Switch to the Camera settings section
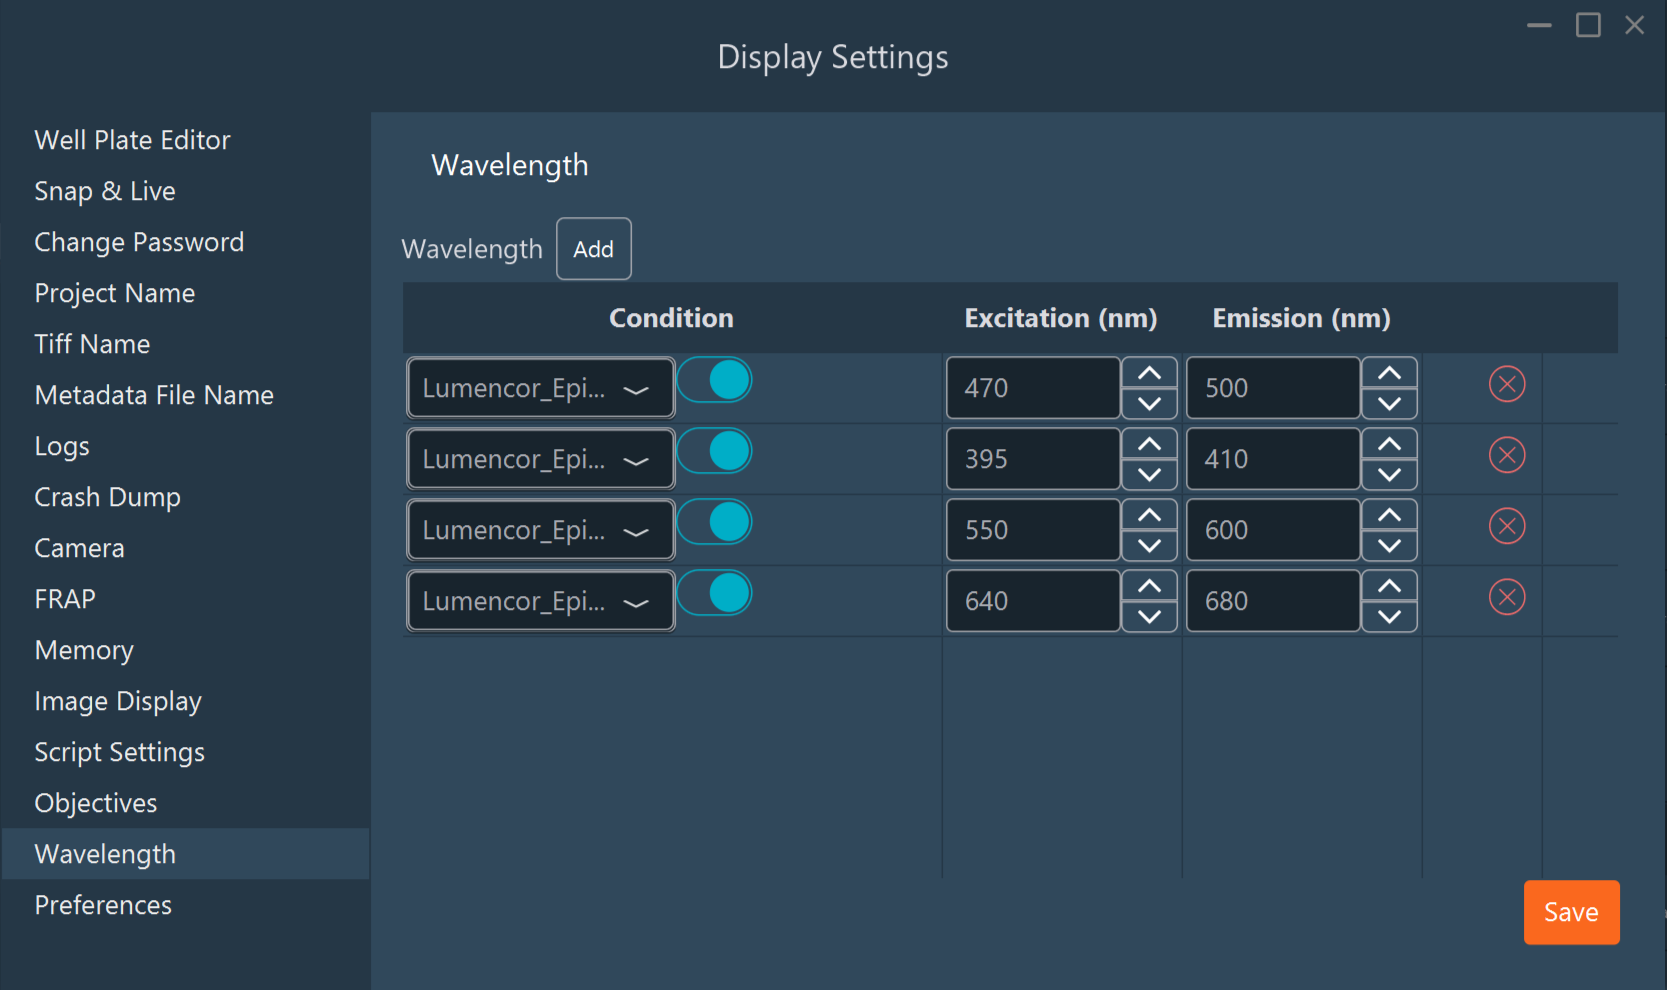 click(79, 548)
